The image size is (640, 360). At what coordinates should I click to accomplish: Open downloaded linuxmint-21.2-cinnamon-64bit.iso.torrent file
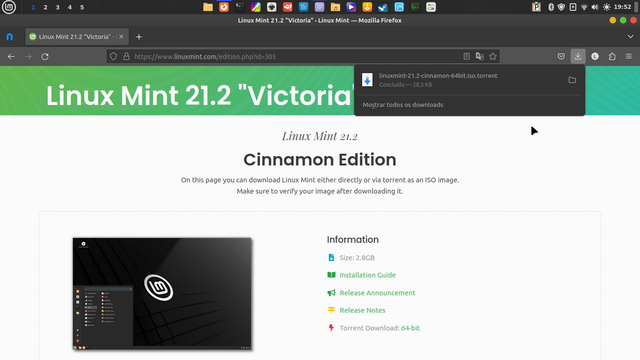point(459,80)
